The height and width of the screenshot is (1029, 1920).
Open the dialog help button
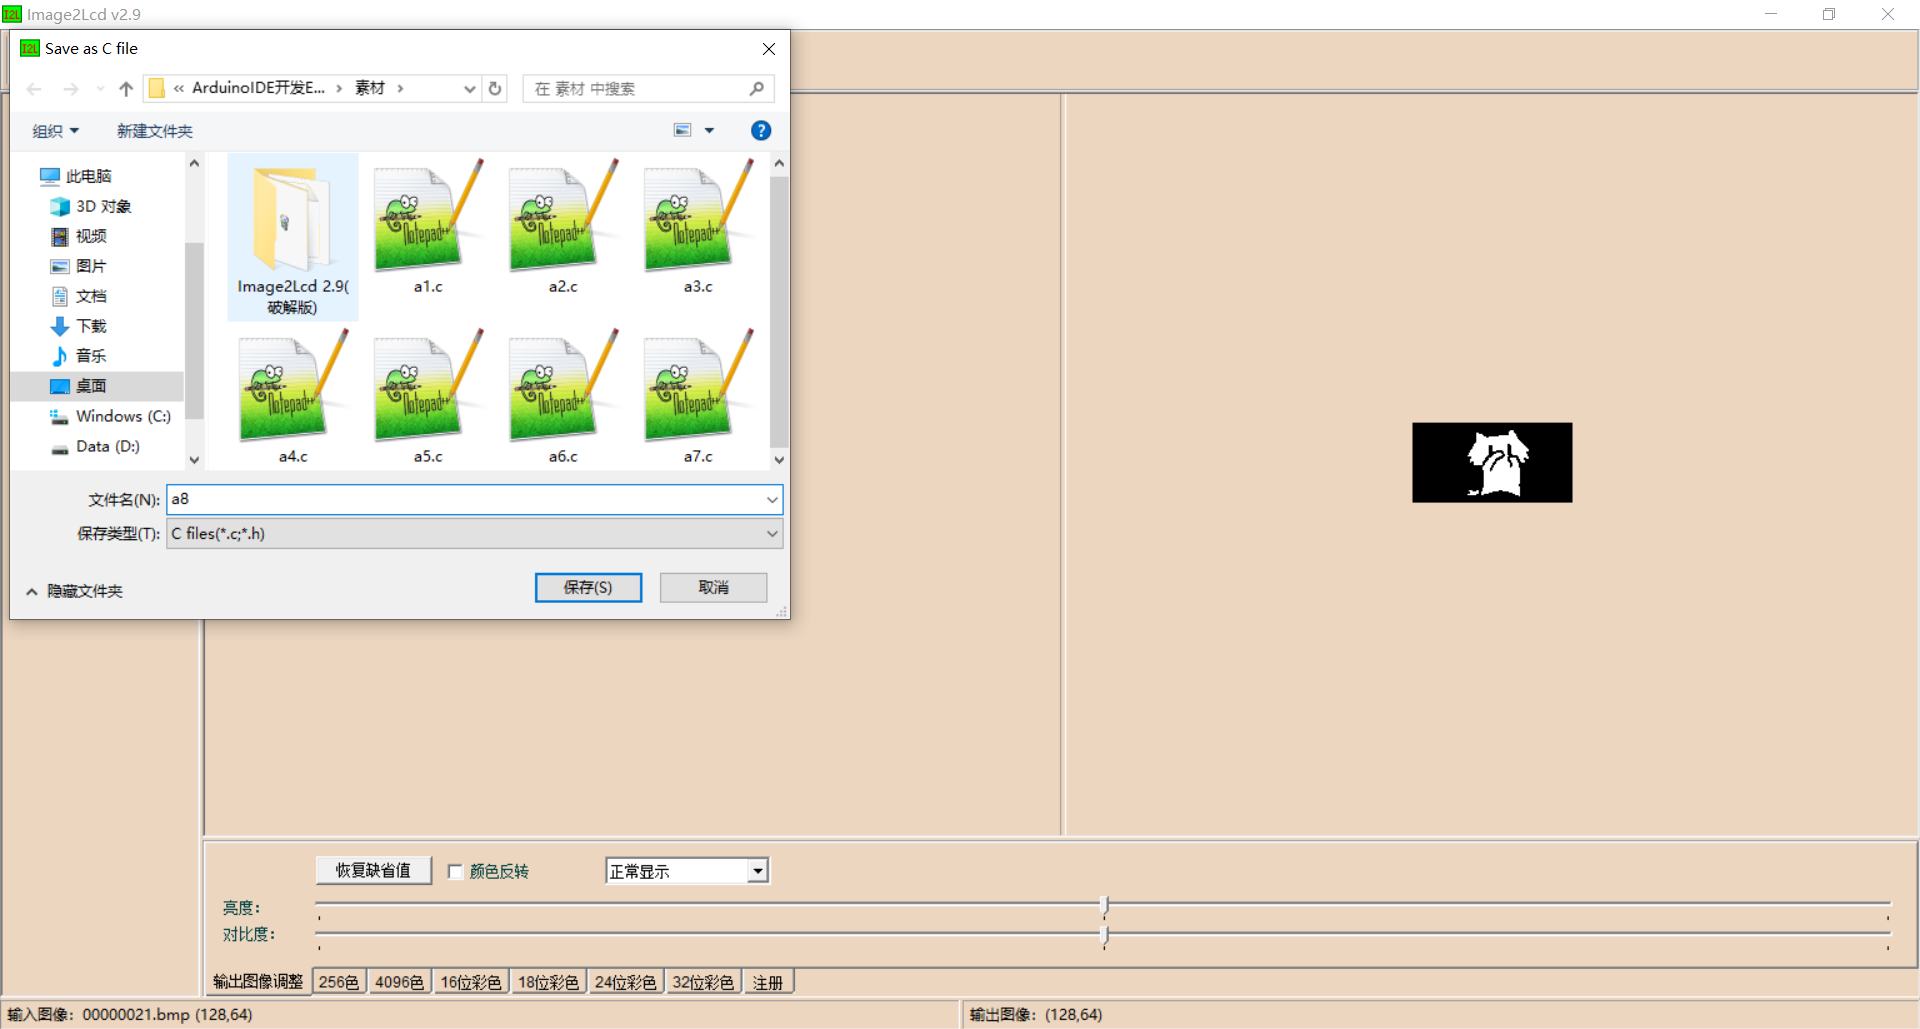pos(761,131)
